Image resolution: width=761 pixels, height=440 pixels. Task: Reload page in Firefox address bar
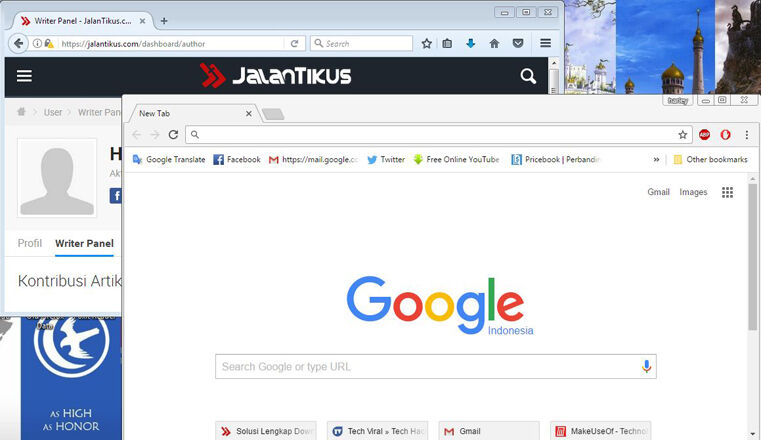(x=294, y=44)
